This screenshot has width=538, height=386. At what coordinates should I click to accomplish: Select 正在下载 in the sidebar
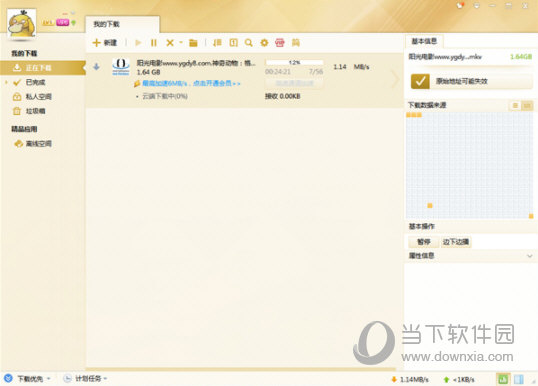[x=43, y=68]
